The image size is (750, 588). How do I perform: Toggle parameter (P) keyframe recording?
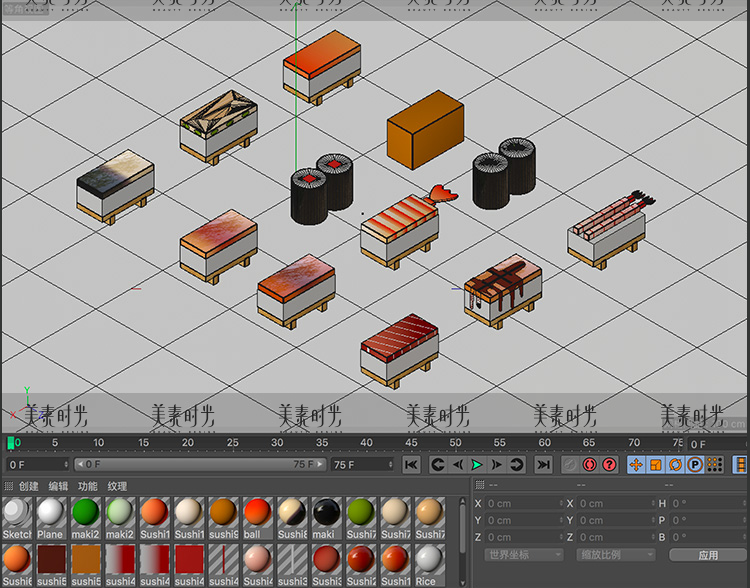click(x=695, y=465)
